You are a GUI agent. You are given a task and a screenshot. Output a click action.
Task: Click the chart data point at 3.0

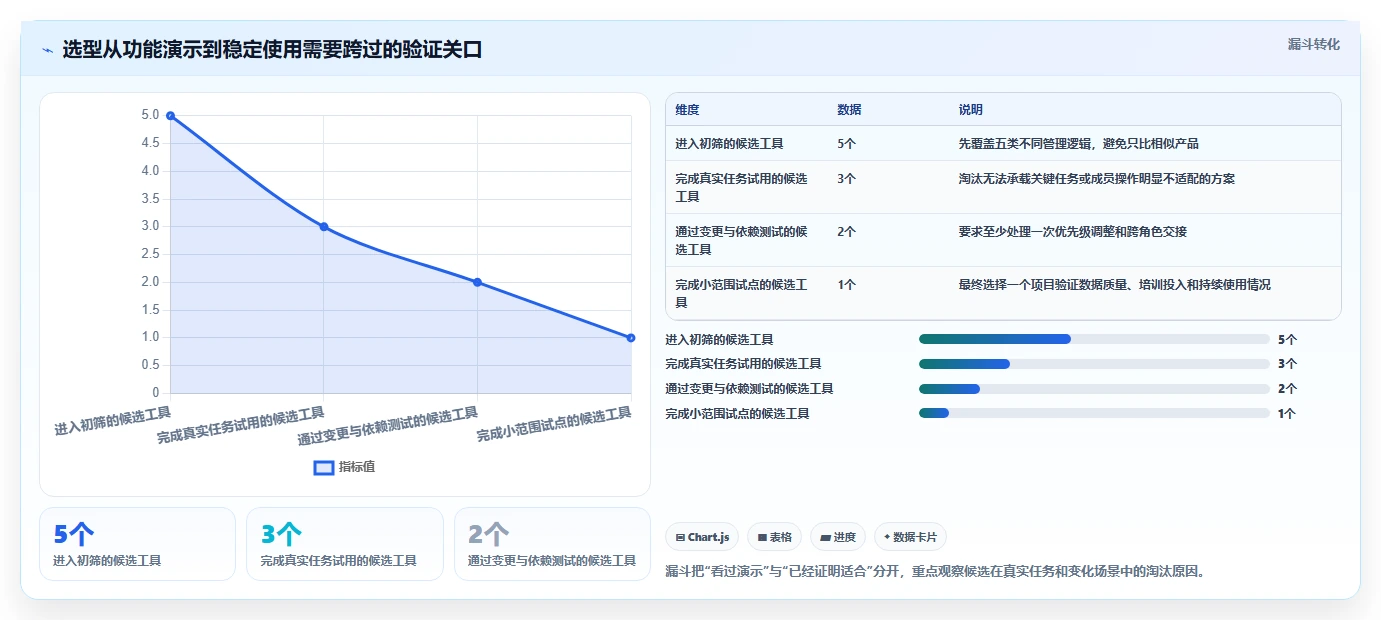(x=324, y=227)
